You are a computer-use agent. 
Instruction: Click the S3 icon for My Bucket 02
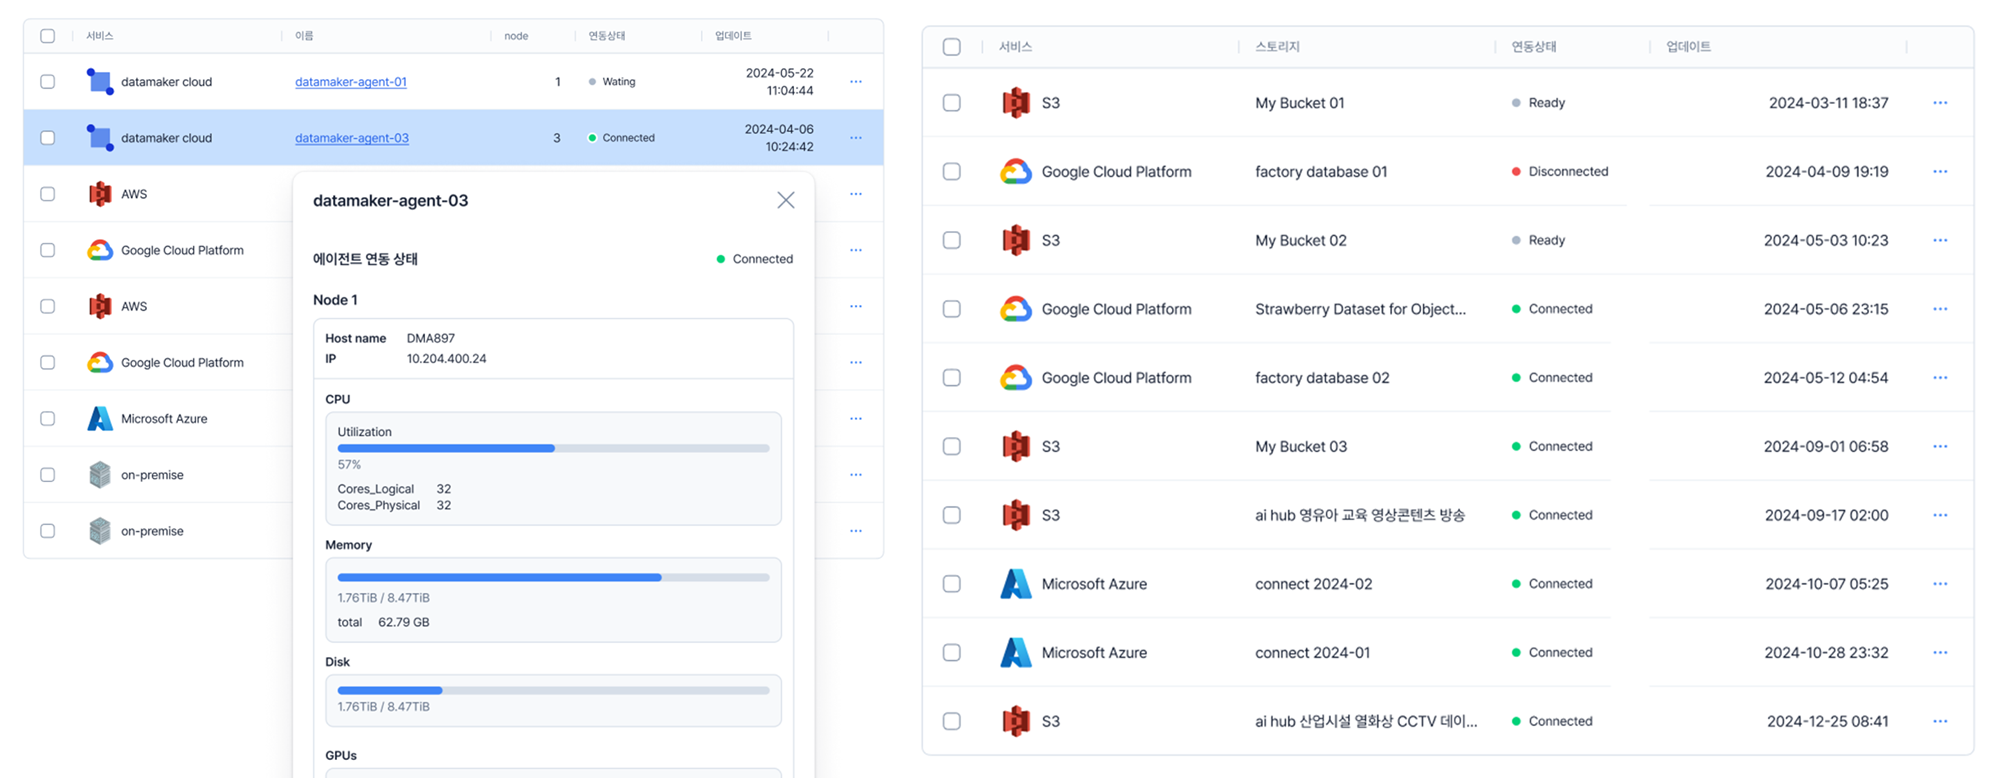[x=1015, y=240]
